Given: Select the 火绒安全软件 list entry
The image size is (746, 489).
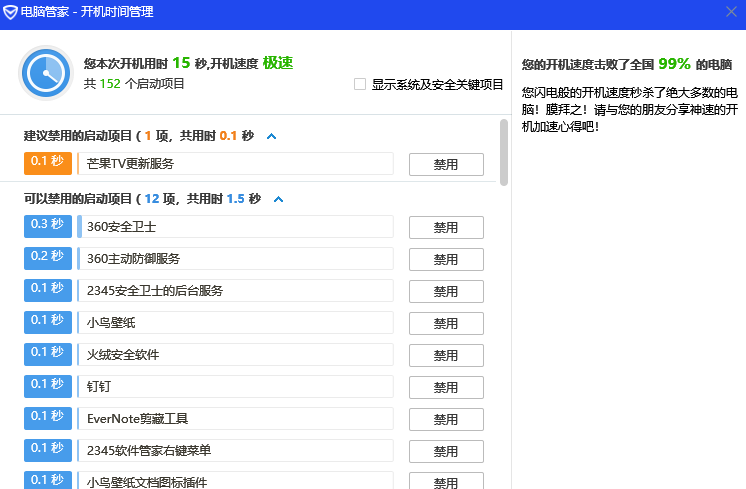Looking at the screenshot, I should 235,355.
